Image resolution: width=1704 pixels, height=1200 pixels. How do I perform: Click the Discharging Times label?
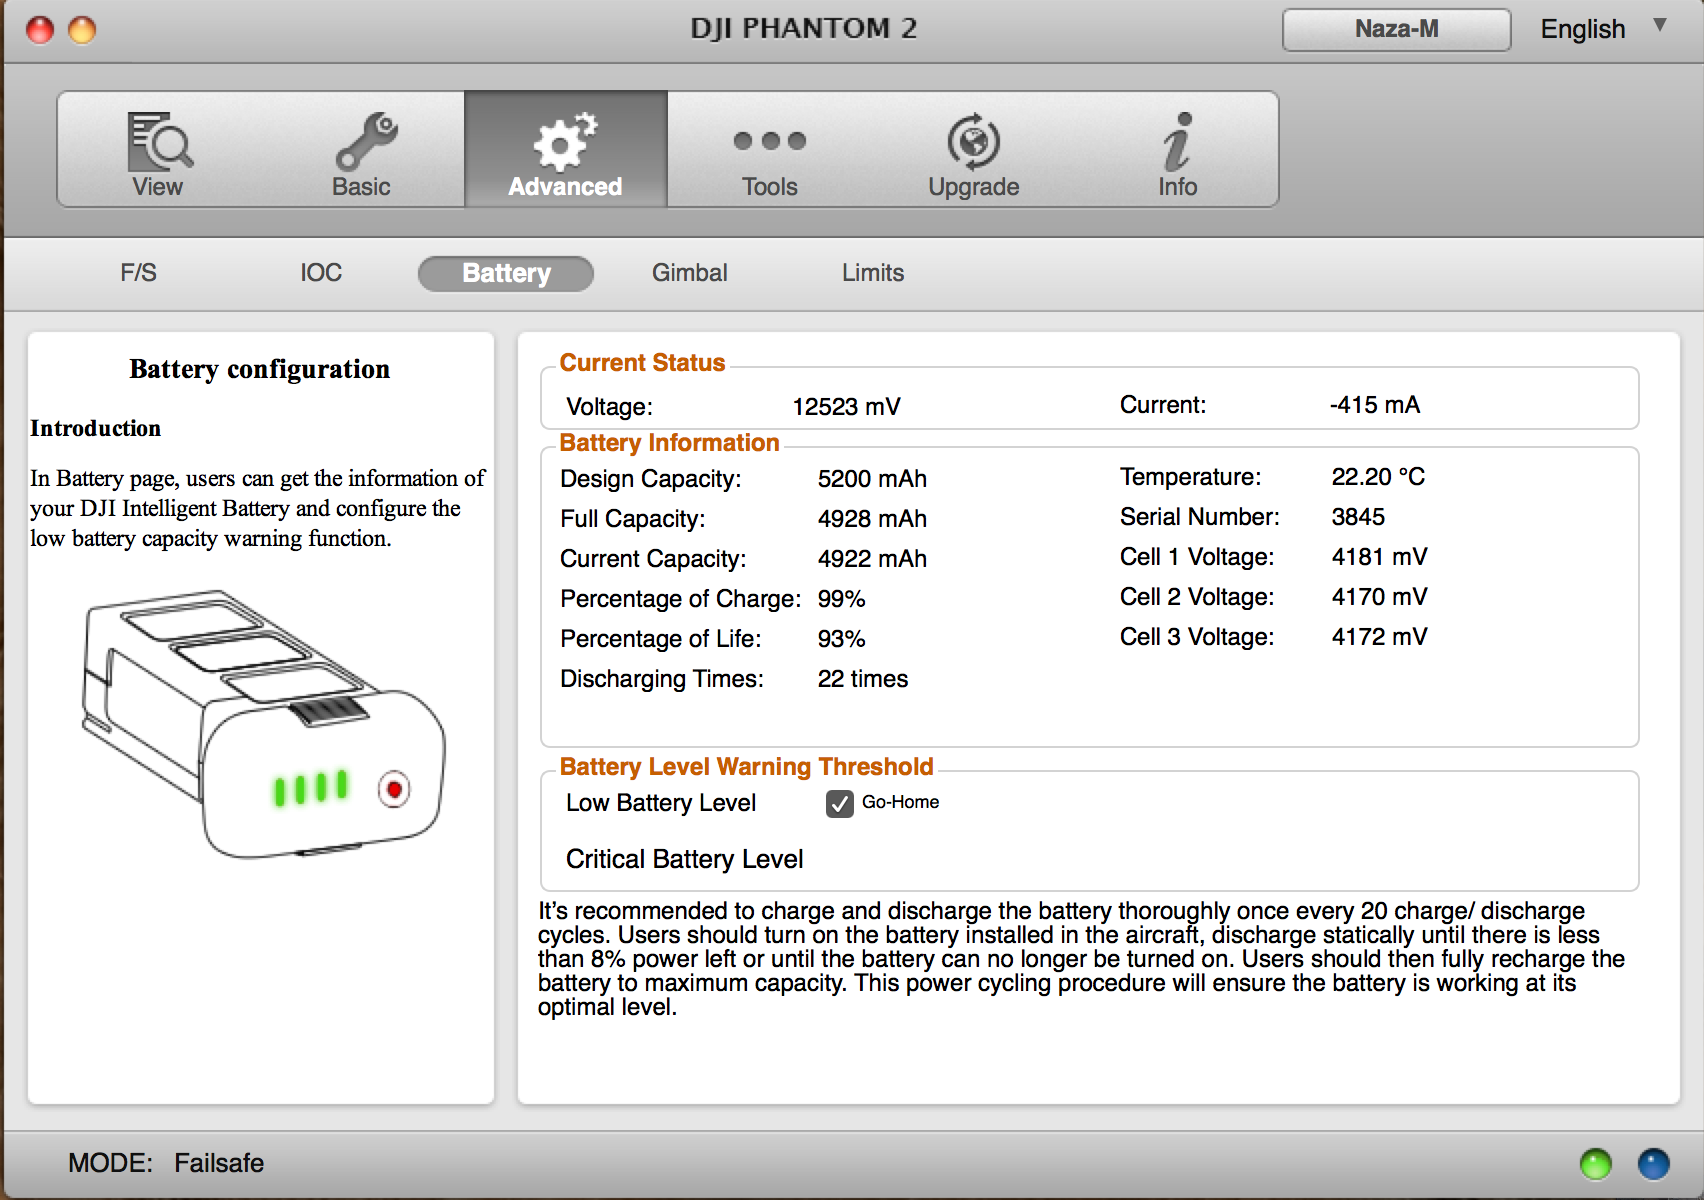click(x=662, y=679)
